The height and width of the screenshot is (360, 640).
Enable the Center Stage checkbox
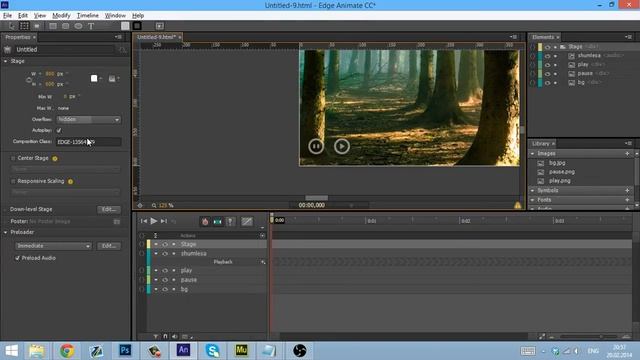(x=13, y=158)
